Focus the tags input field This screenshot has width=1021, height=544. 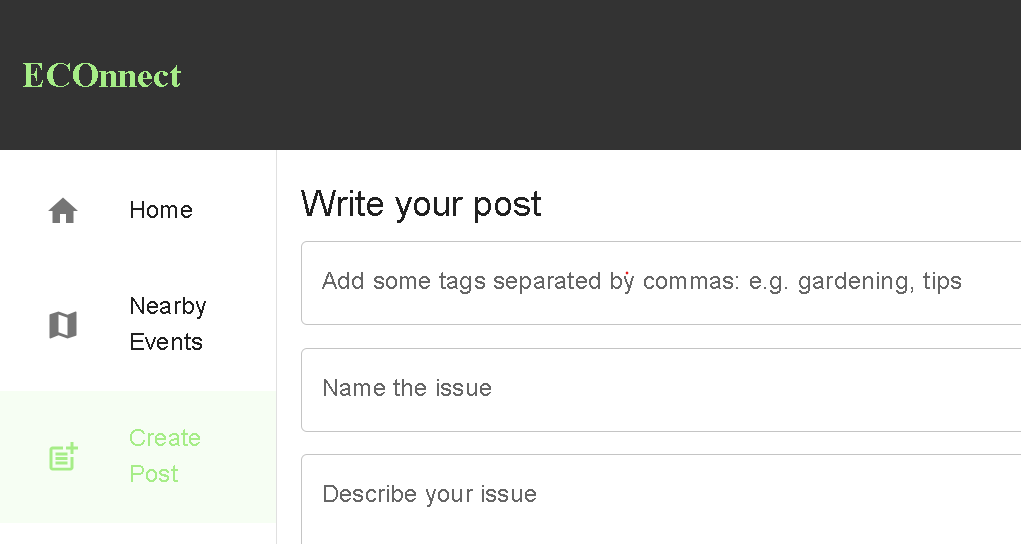point(661,283)
